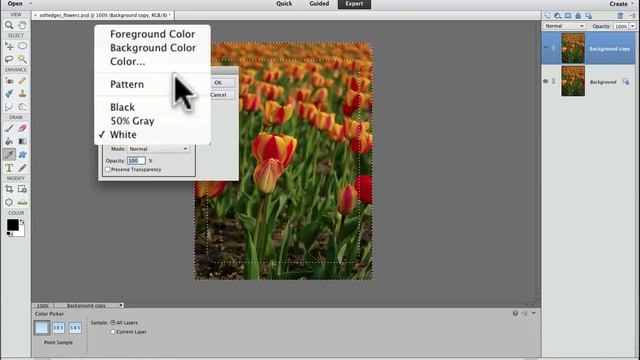Click the lock all pixels icon

[x=578, y=16]
